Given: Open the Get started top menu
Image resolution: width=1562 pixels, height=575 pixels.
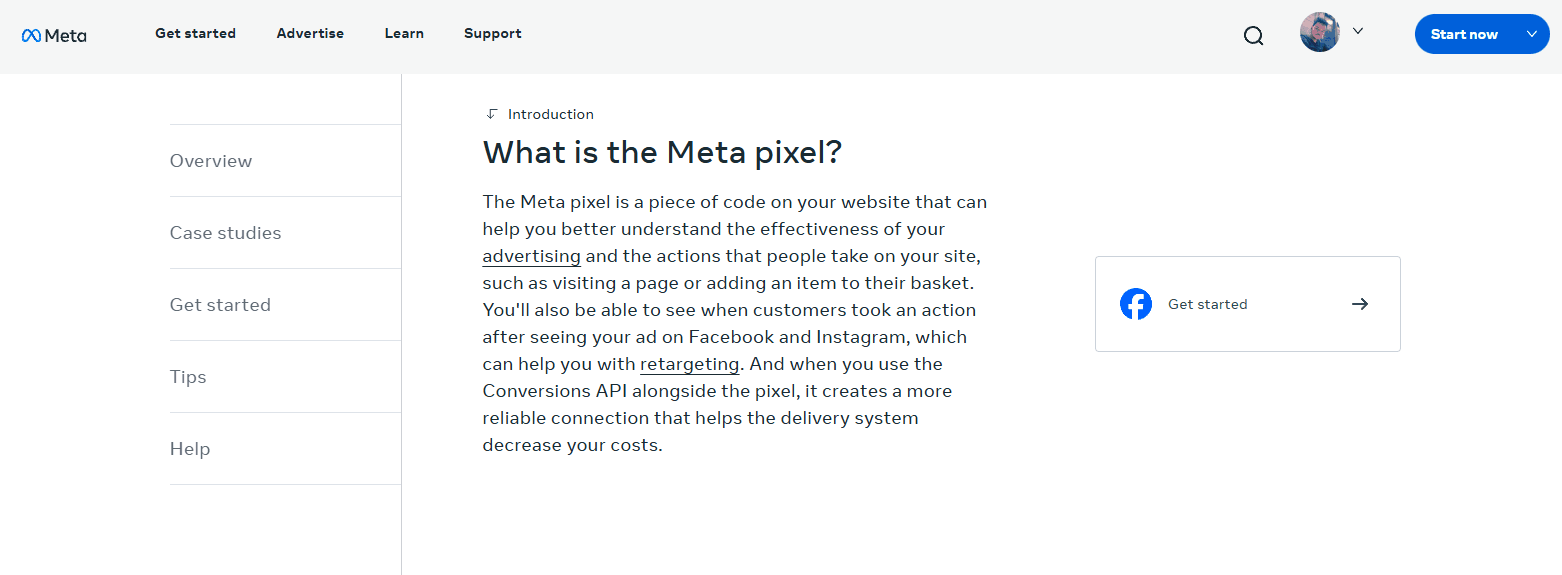Looking at the screenshot, I should [x=195, y=34].
